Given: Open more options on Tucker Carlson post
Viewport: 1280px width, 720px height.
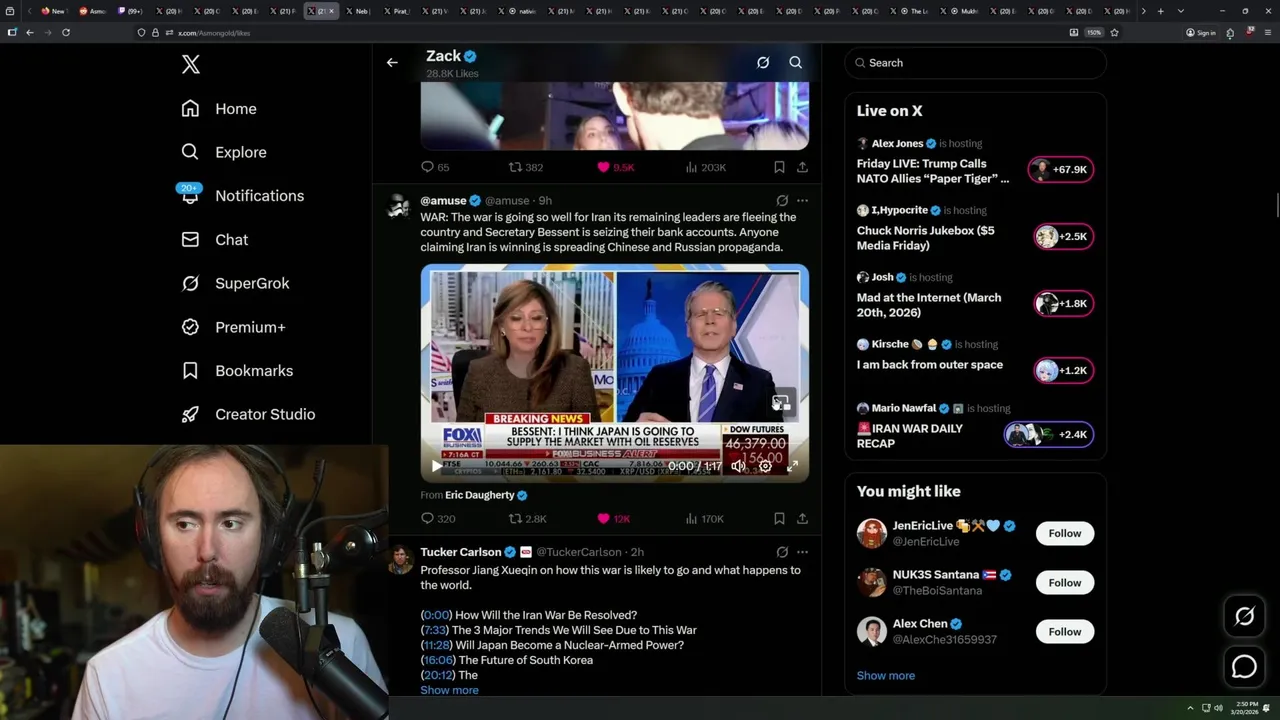Looking at the screenshot, I should click(802, 552).
